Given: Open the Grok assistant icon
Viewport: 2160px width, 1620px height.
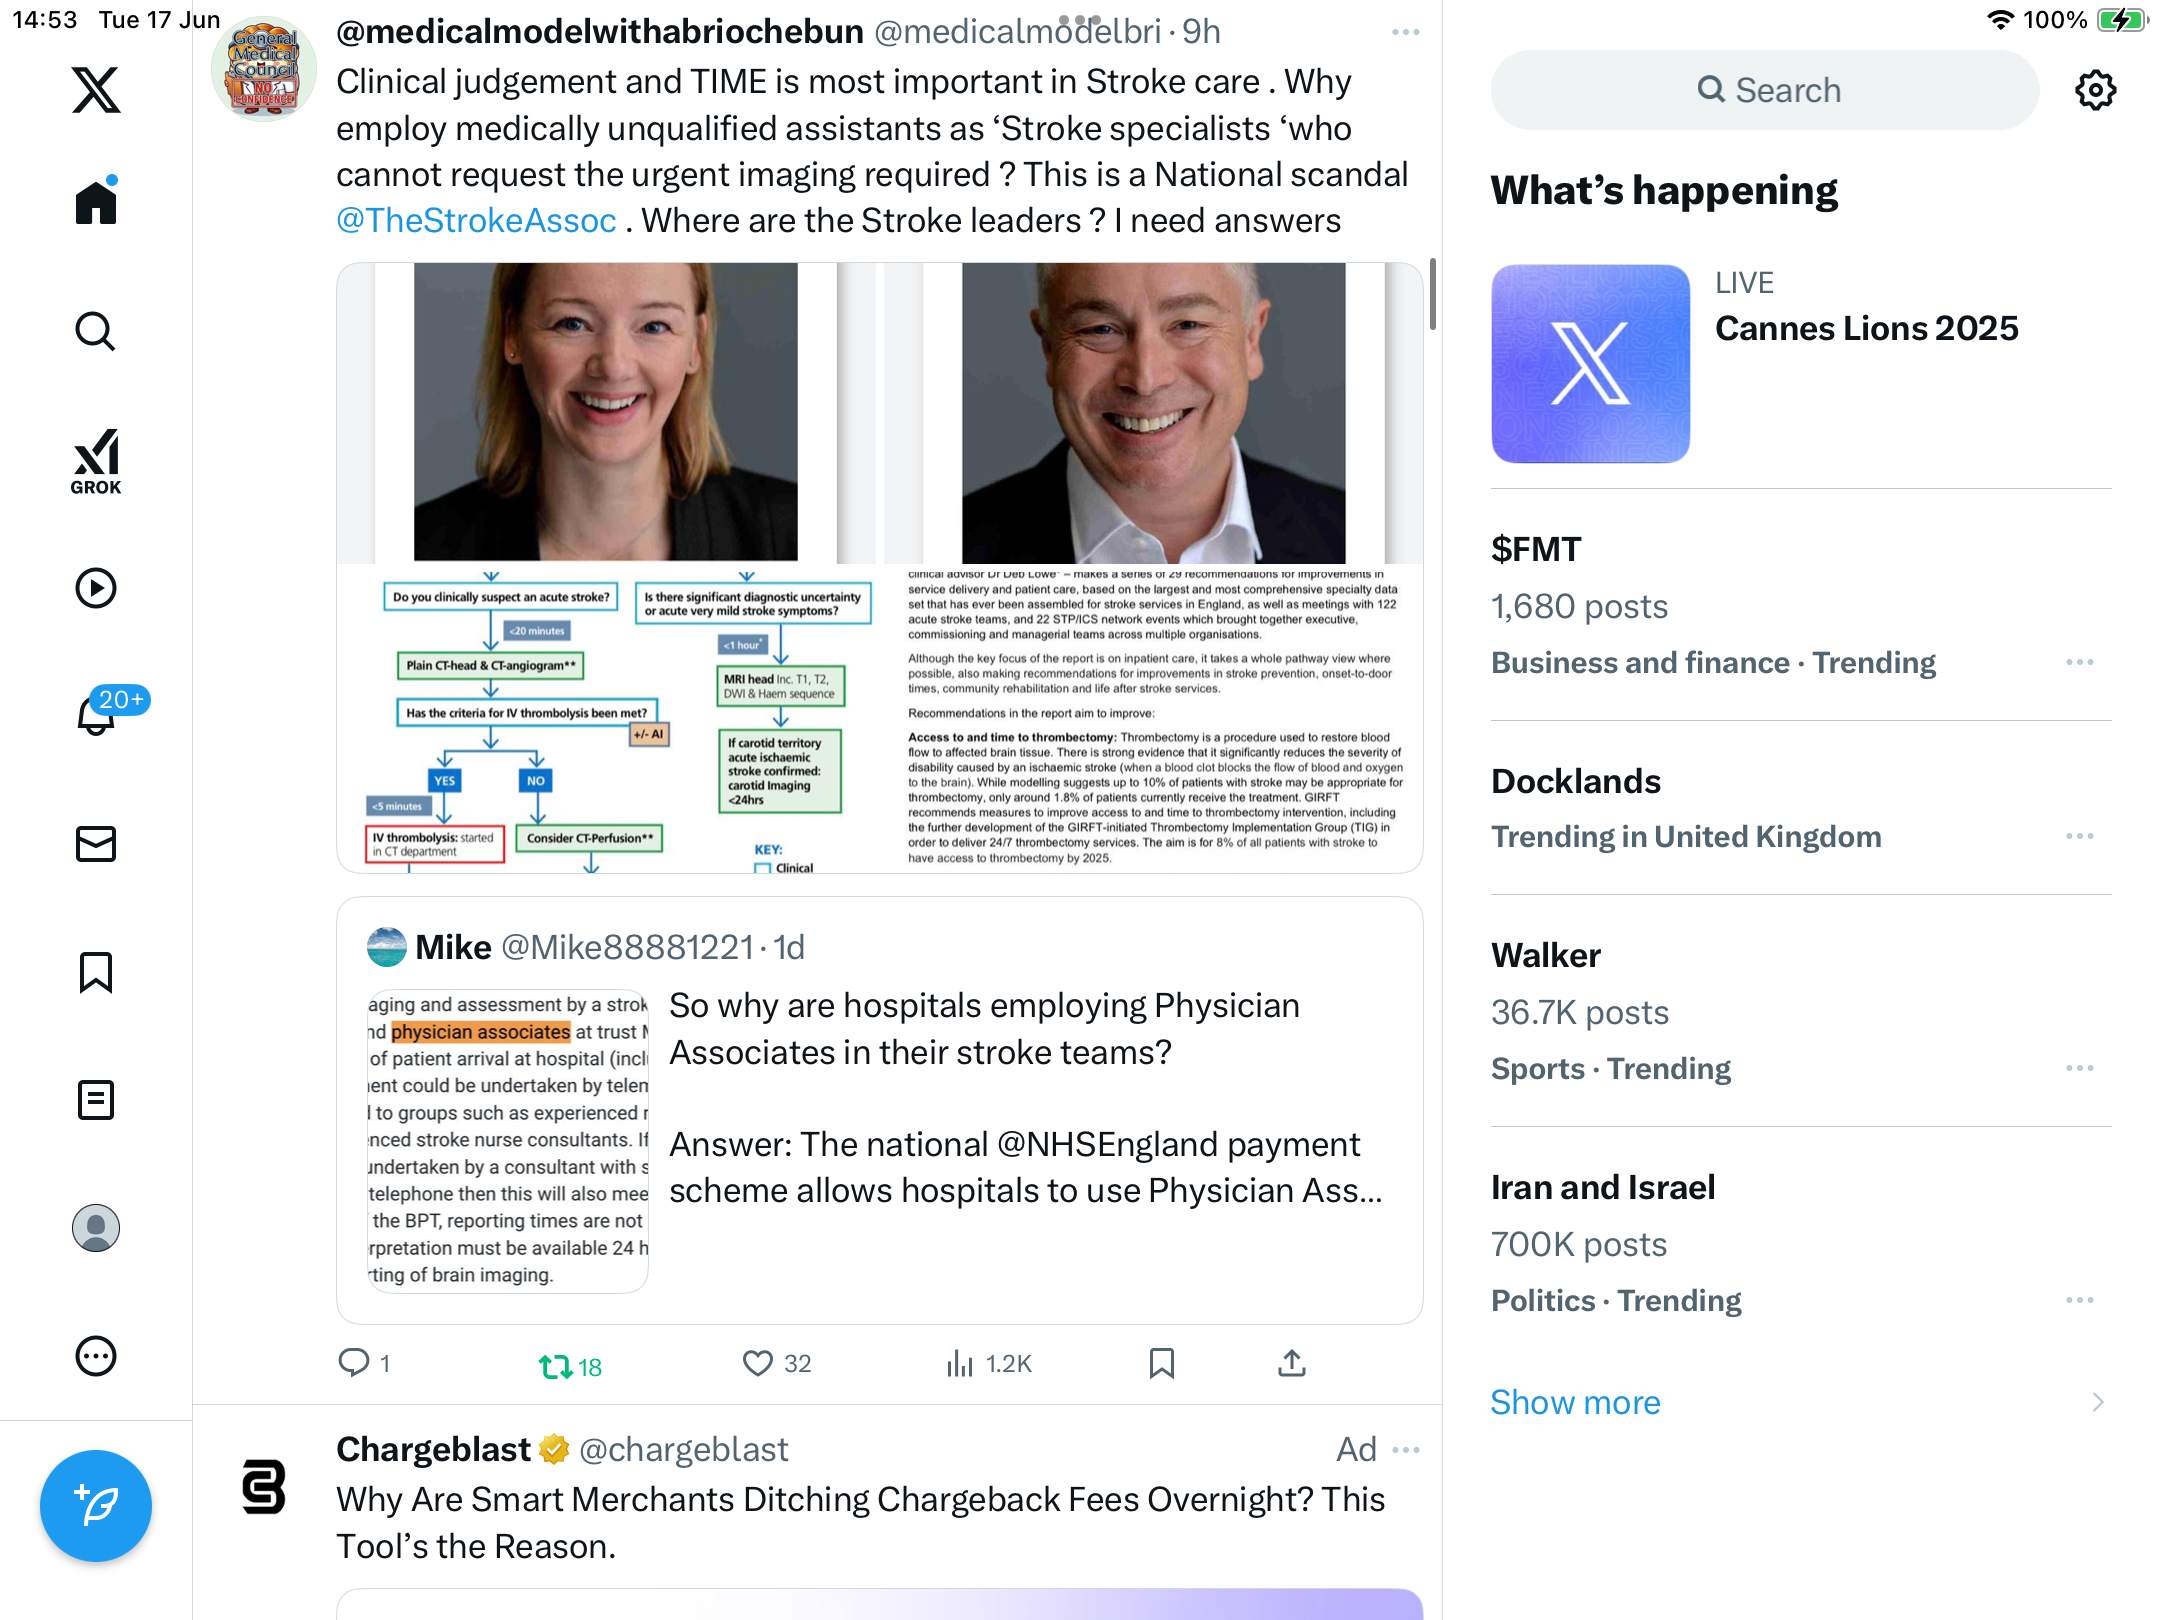Looking at the screenshot, I should pyautogui.click(x=96, y=461).
